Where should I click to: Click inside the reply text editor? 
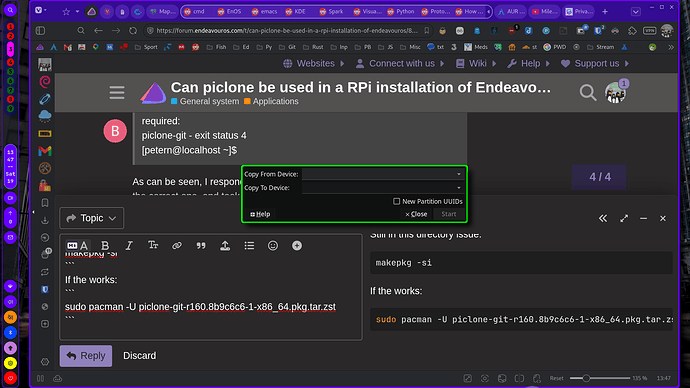[x=211, y=296]
